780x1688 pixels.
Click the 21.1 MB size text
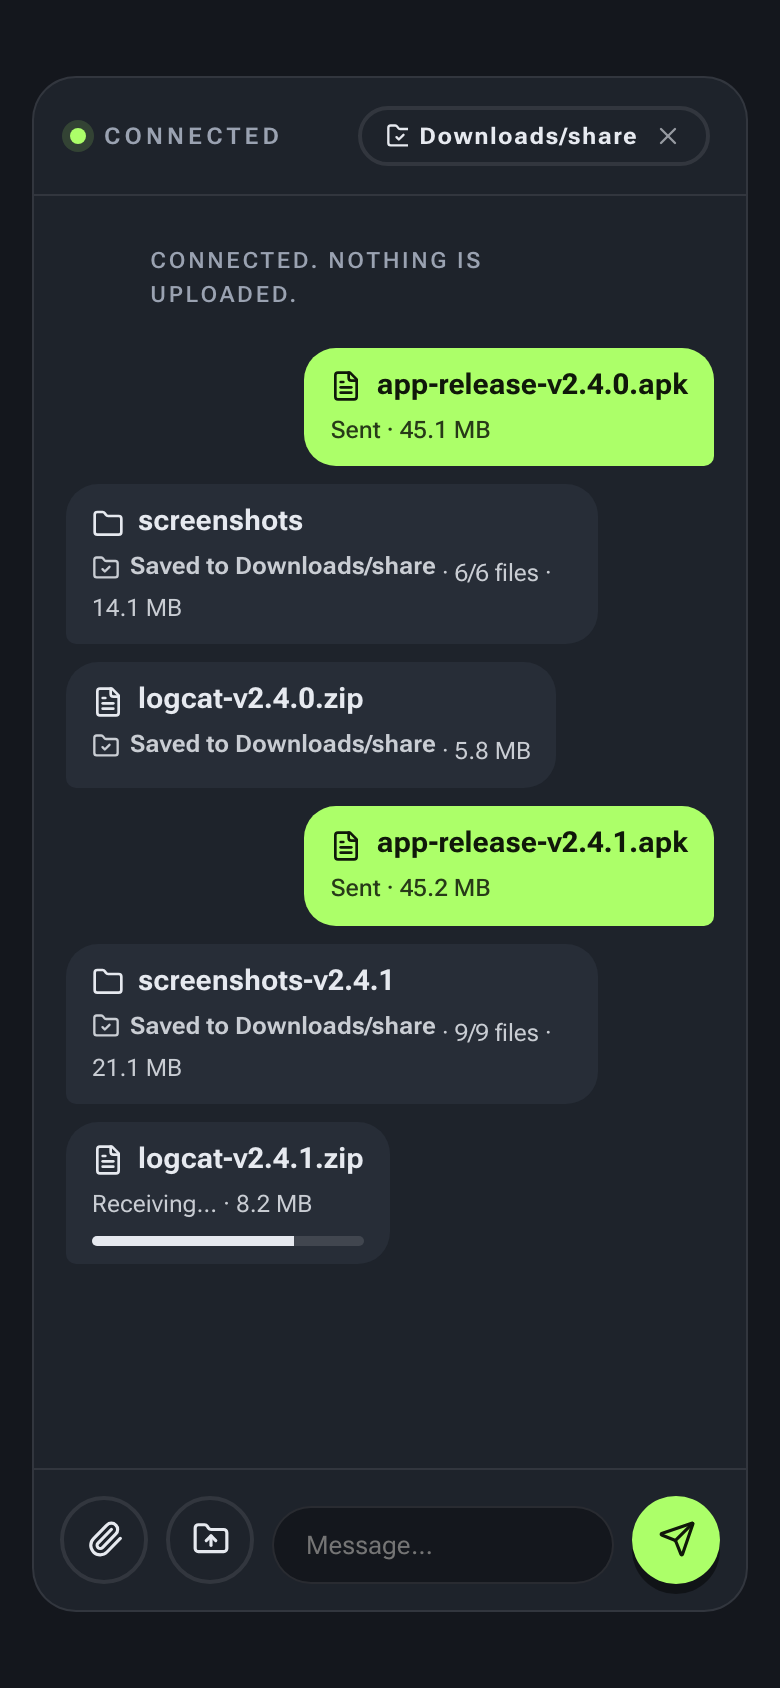pos(137,1068)
